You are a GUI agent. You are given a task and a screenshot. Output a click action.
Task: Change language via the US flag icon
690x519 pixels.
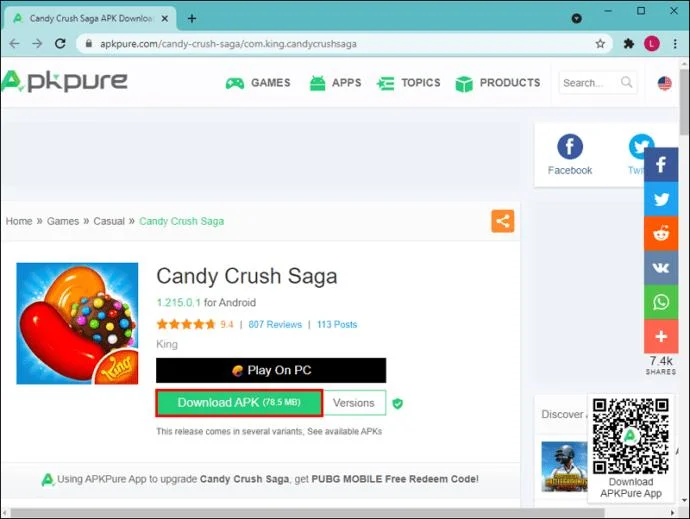pyautogui.click(x=664, y=83)
